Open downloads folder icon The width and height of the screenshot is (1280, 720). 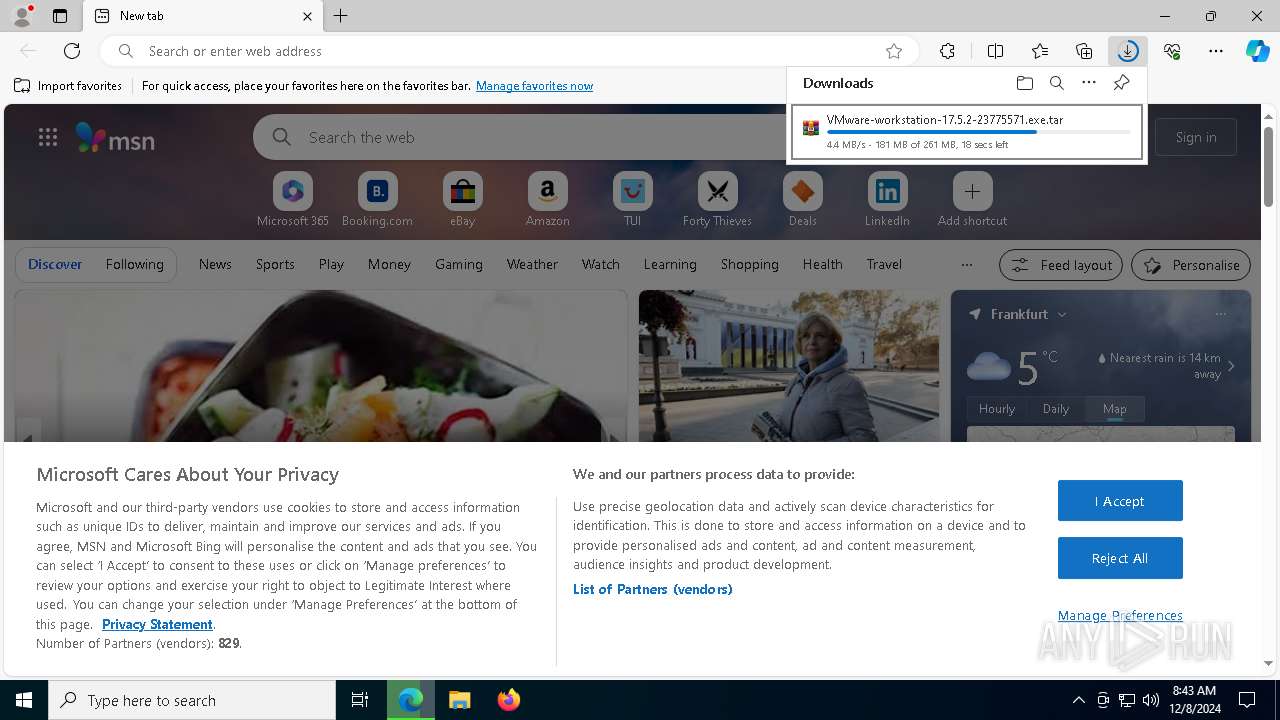(x=1024, y=83)
